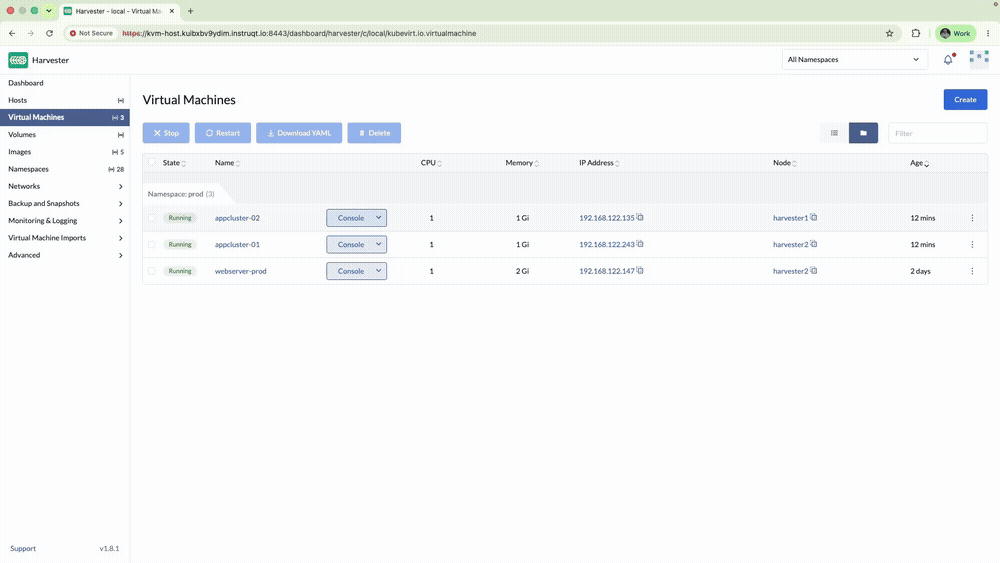Sort table by Node column
The image size is (1000, 563).
click(x=784, y=163)
